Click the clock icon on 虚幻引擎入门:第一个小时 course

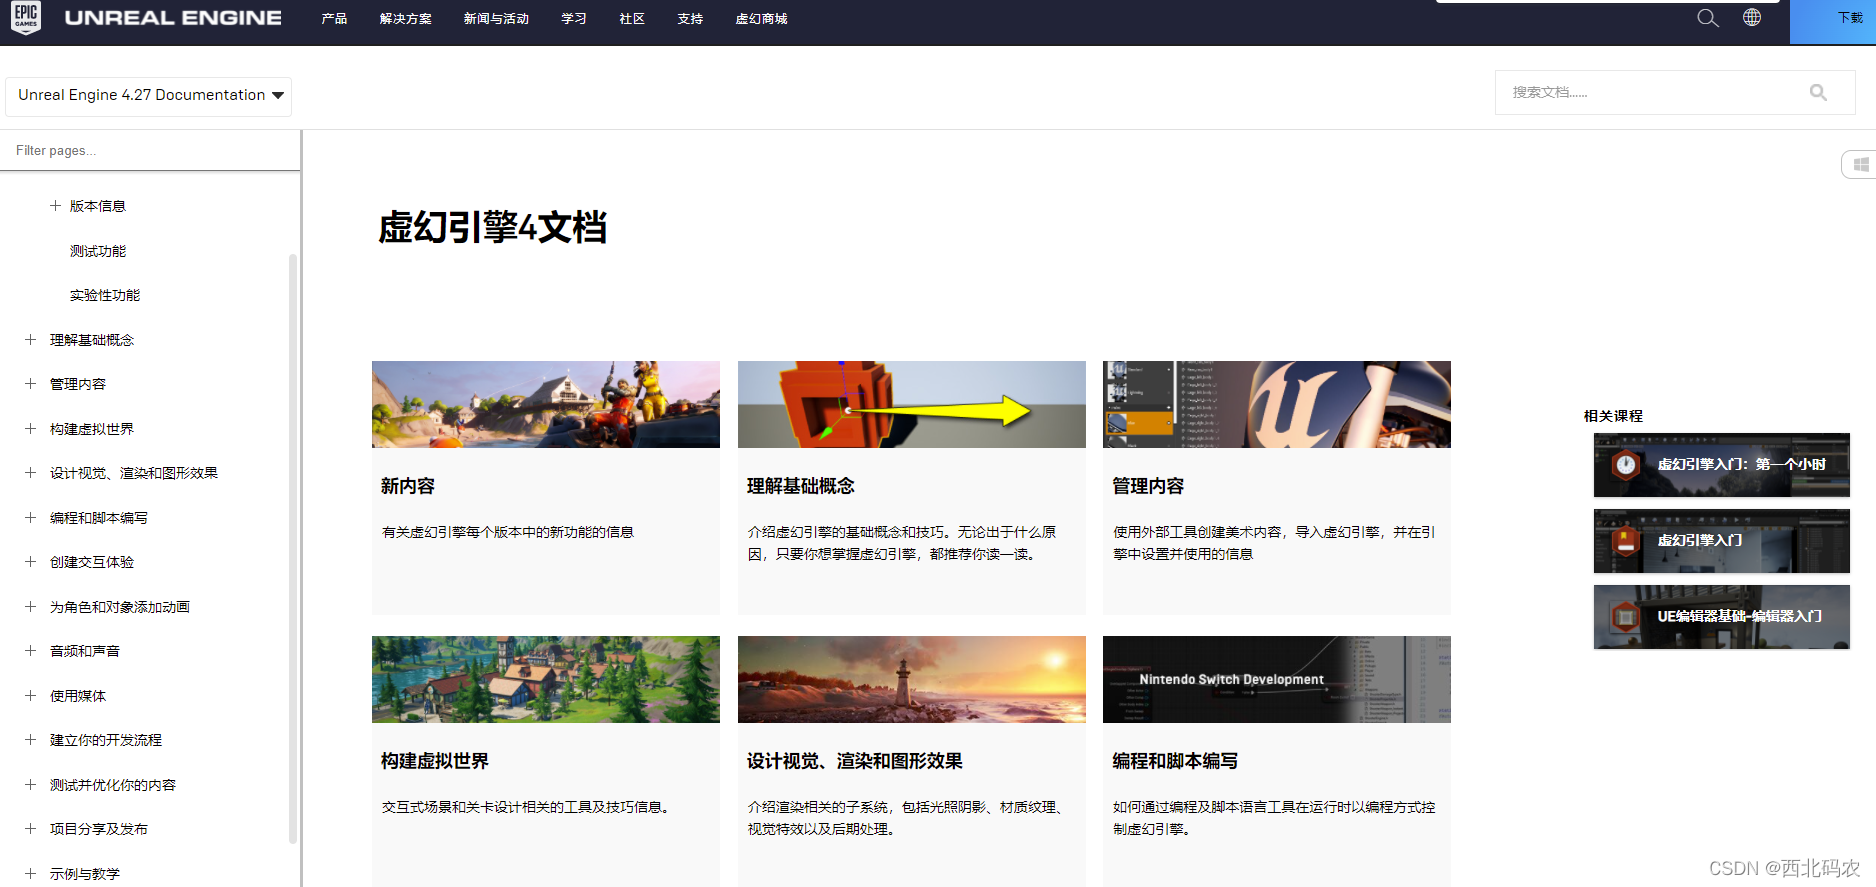1626,464
